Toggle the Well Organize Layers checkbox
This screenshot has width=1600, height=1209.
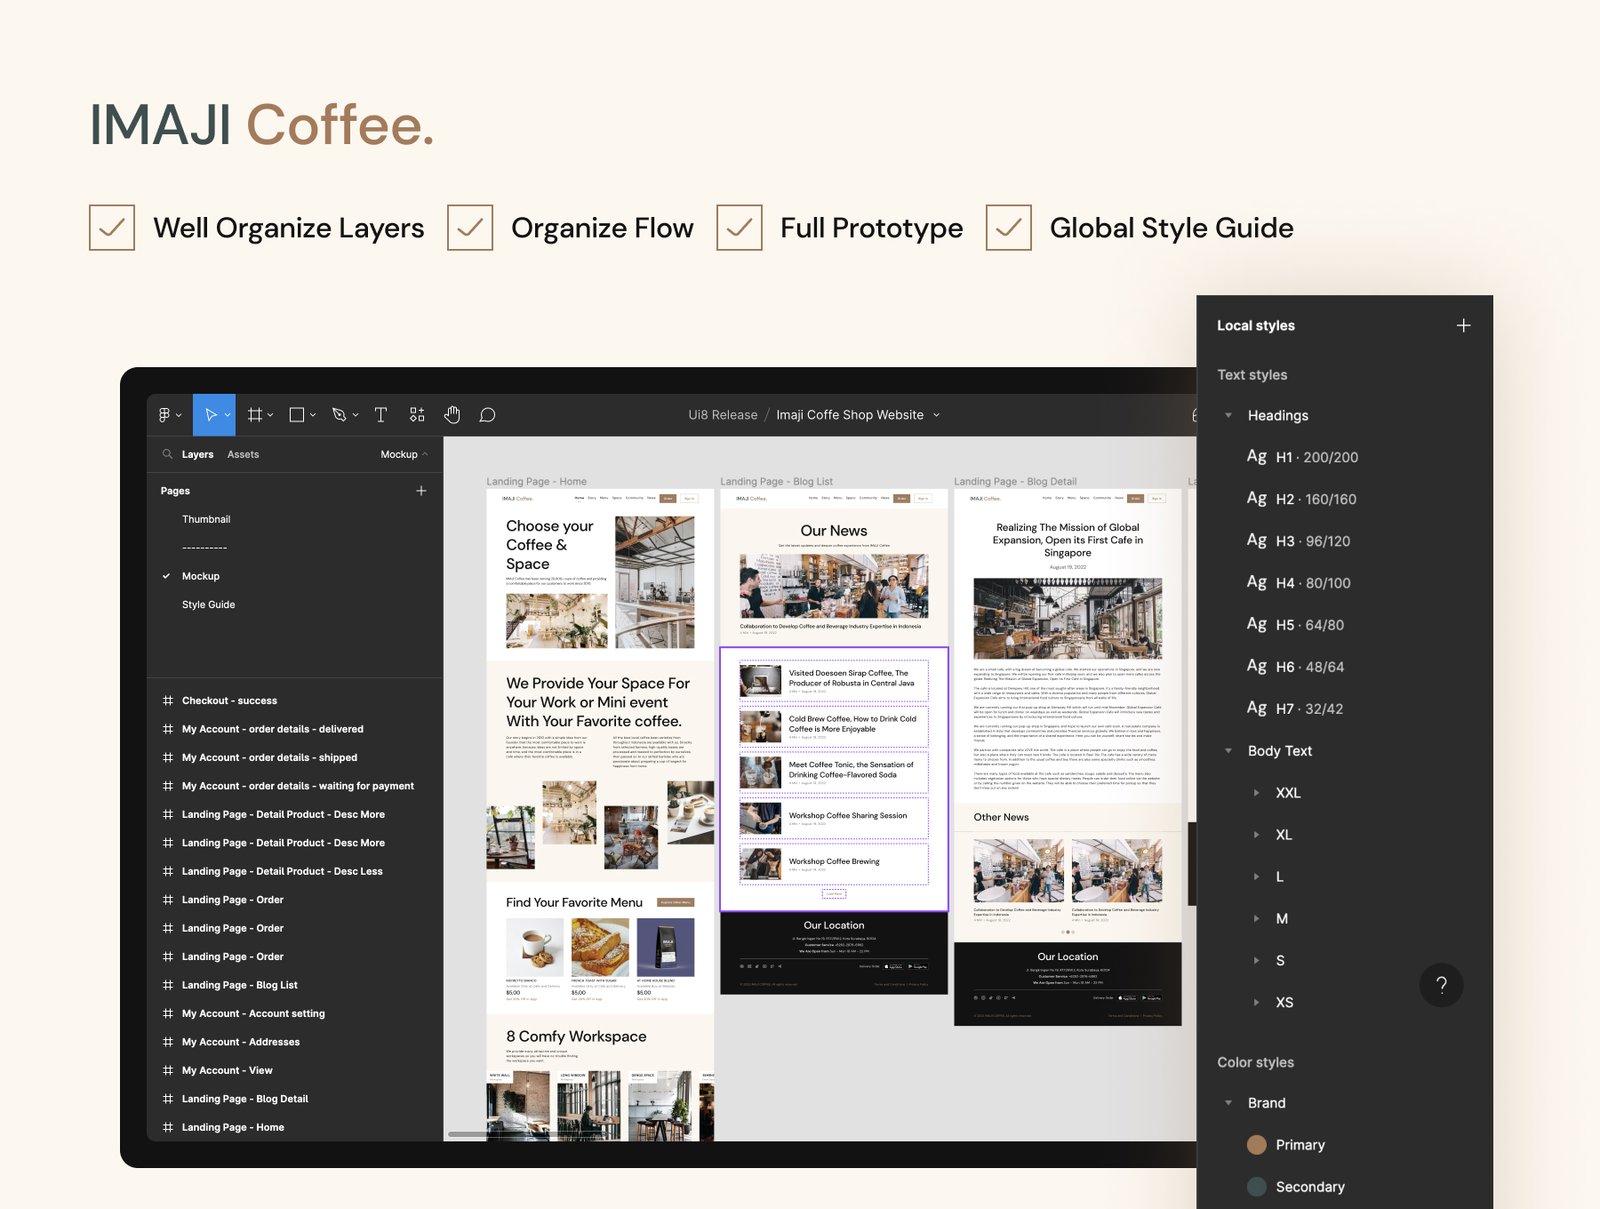click(x=112, y=228)
